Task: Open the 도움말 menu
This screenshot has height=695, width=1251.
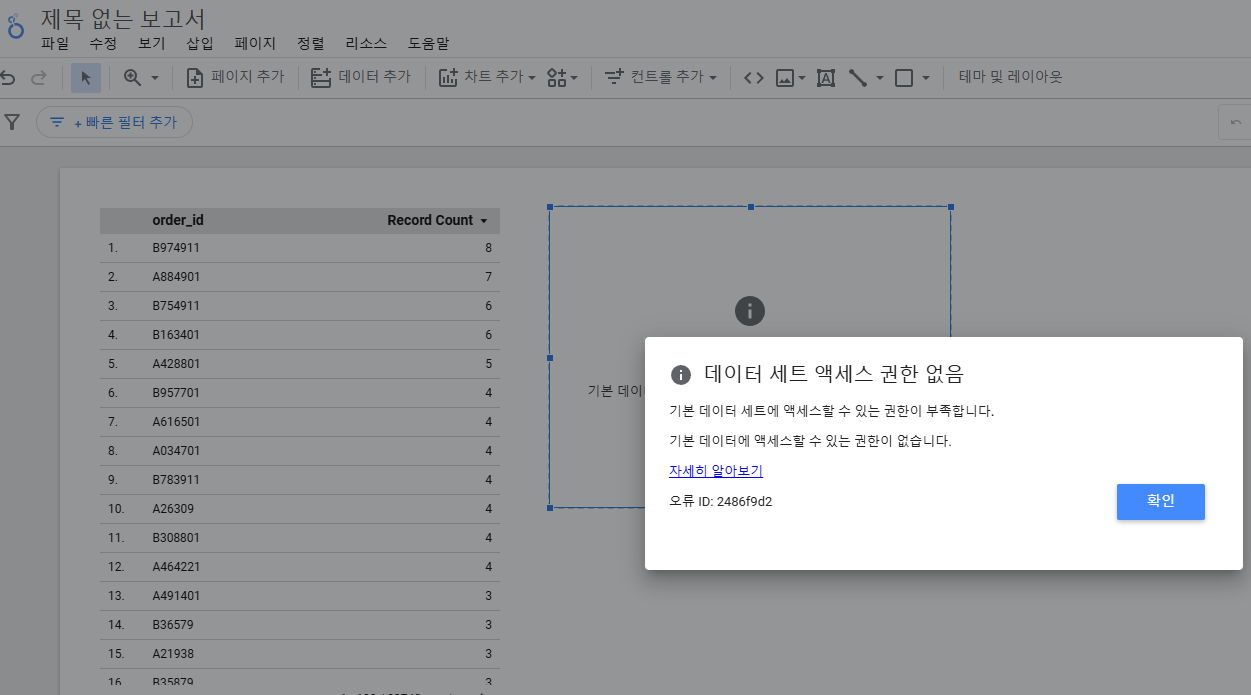Action: click(x=428, y=44)
